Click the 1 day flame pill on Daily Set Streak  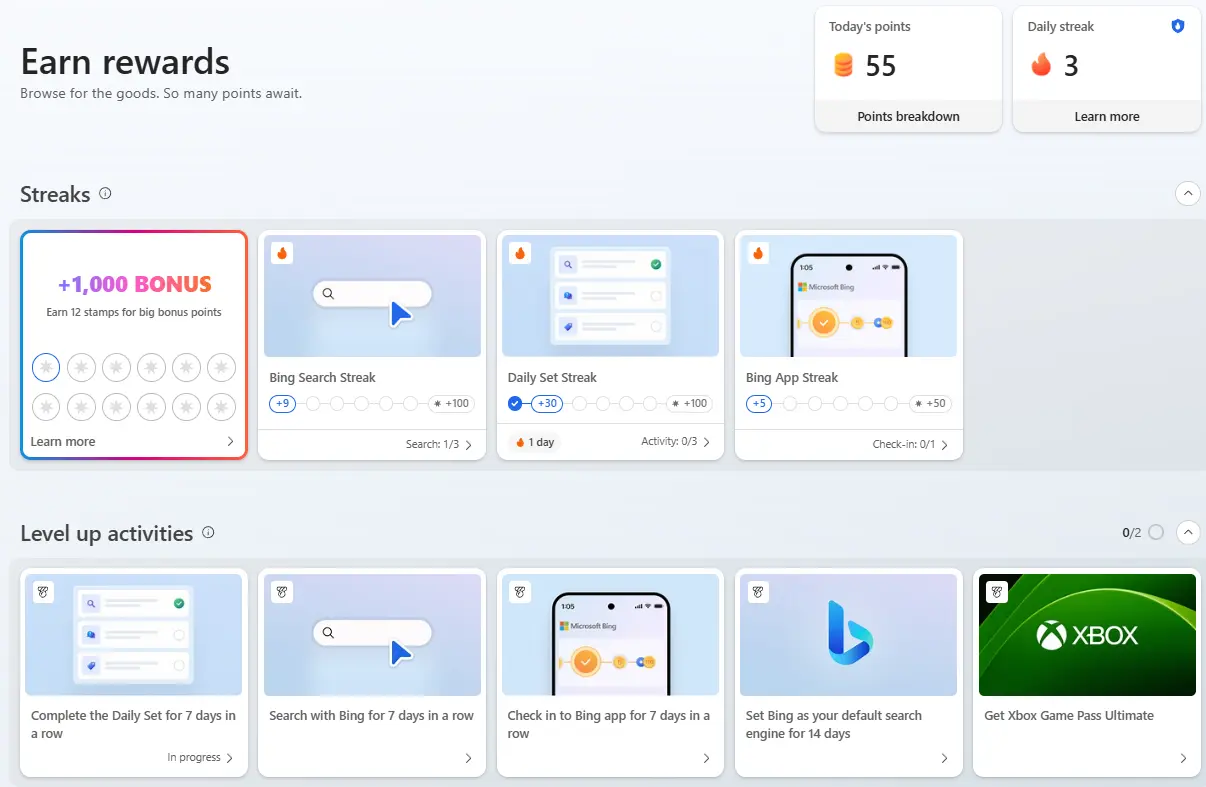(x=534, y=442)
